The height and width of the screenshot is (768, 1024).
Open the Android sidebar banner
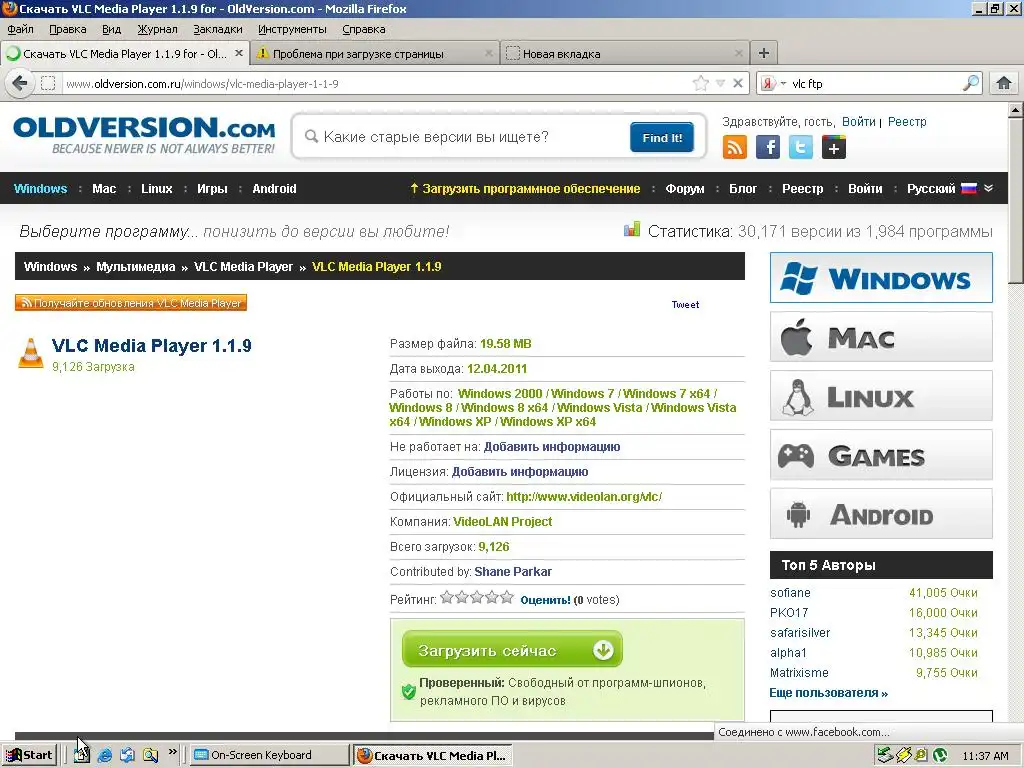[x=881, y=514]
